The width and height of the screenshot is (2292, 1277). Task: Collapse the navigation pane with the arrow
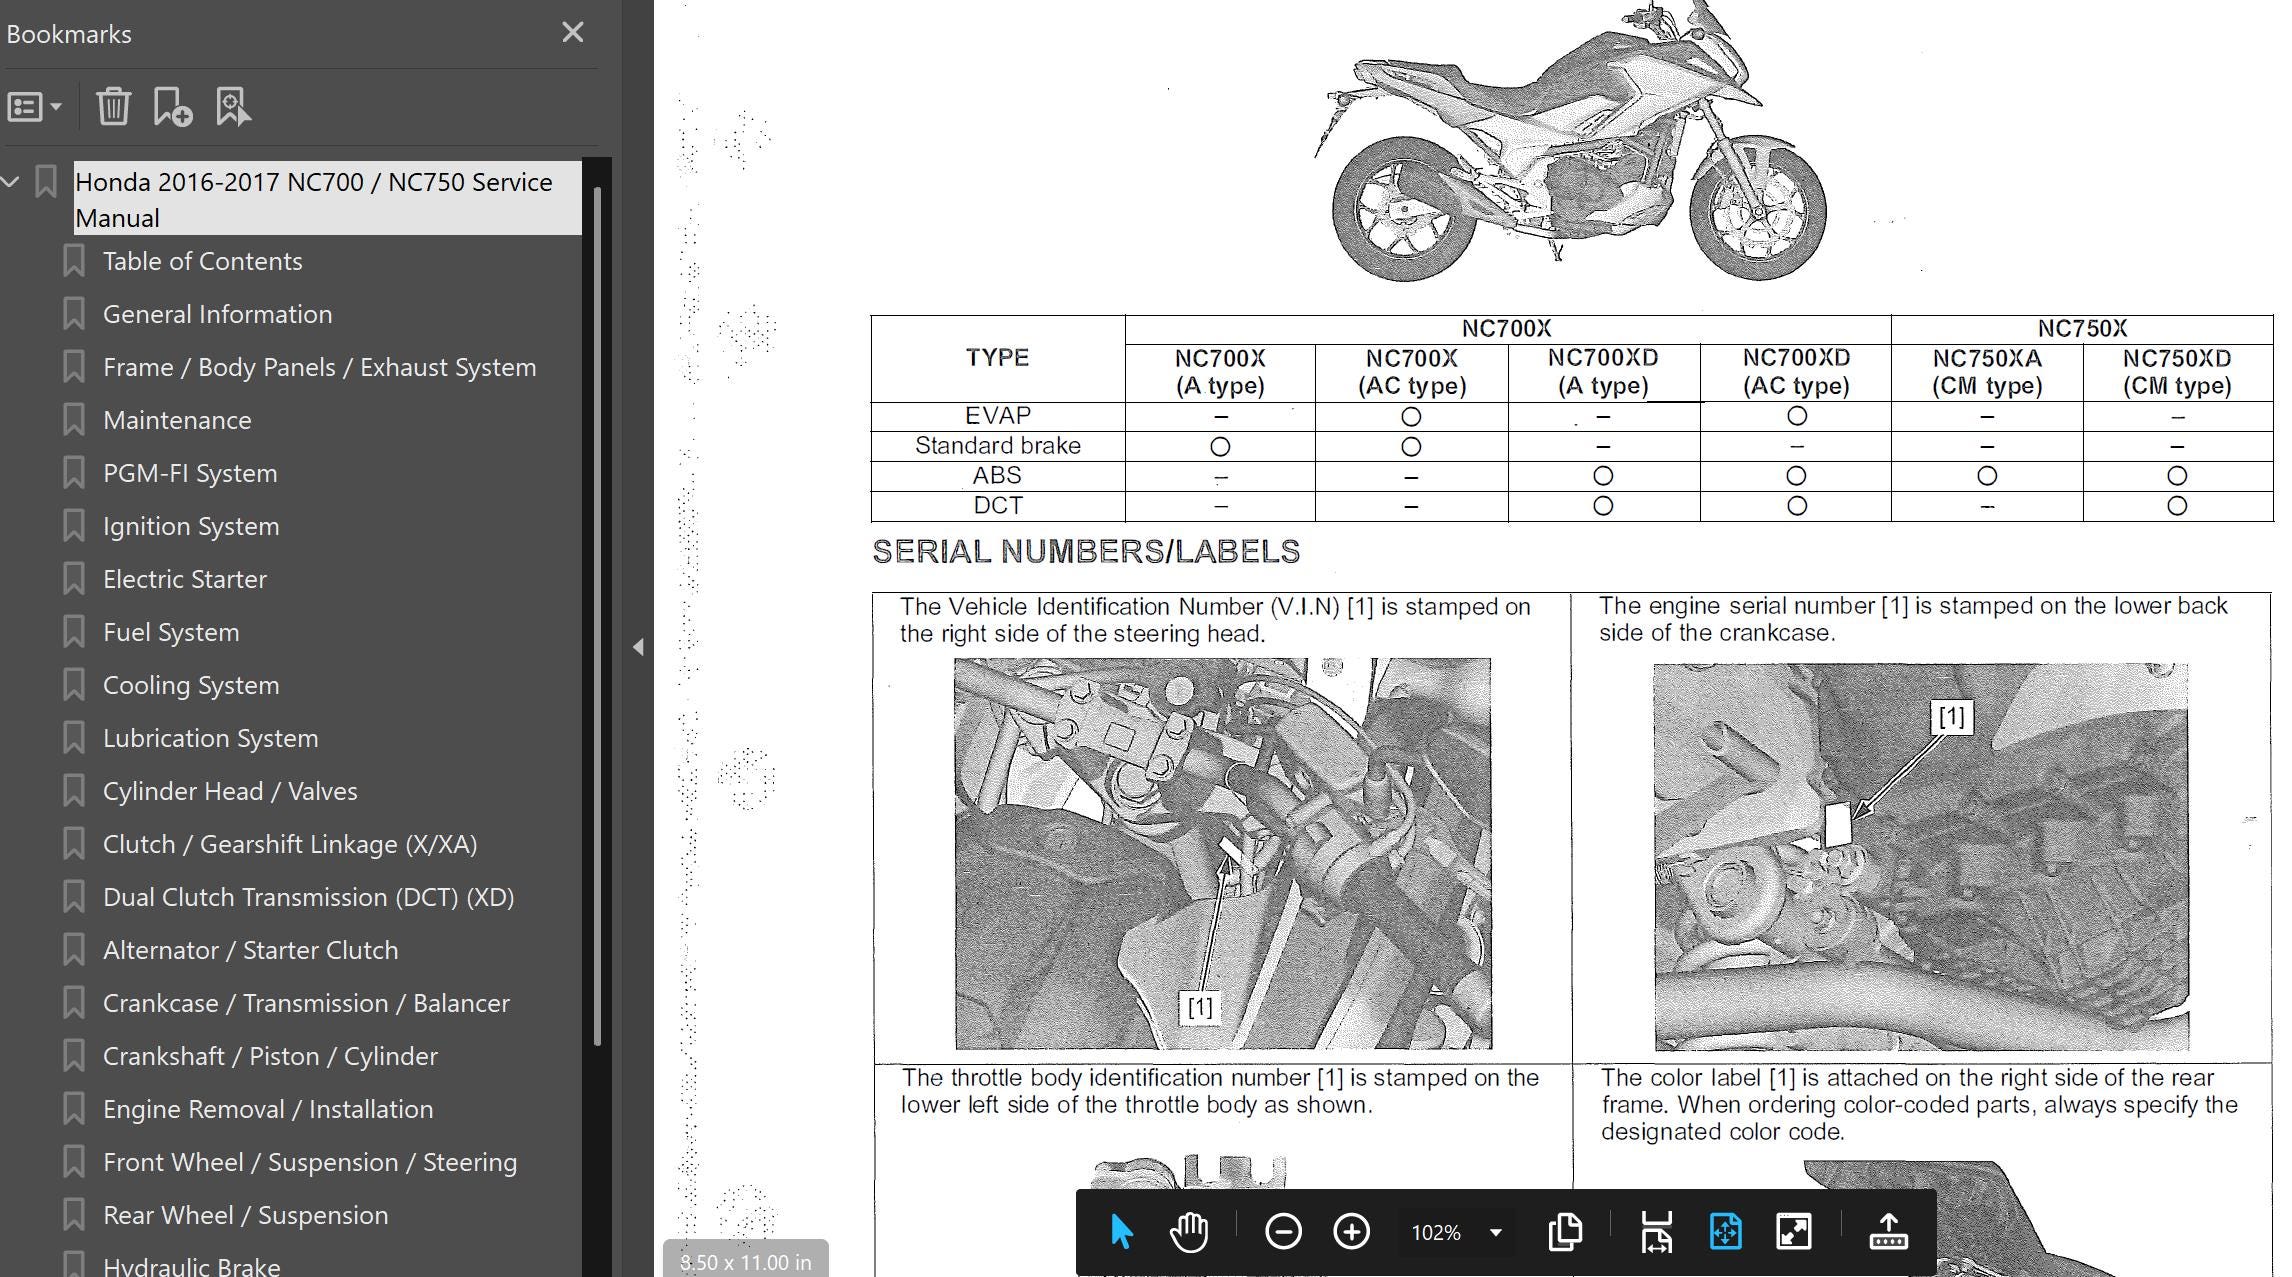coord(638,647)
